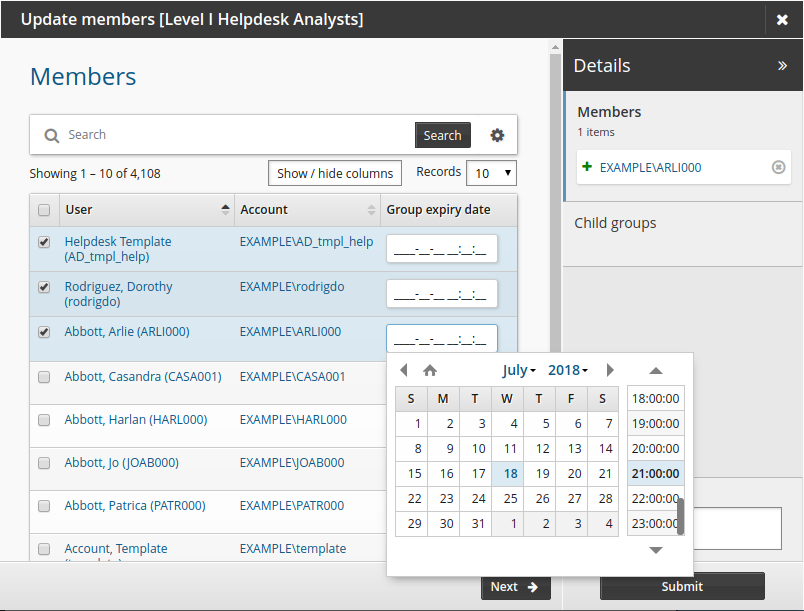Click the settings gear next to Search
This screenshot has width=804, height=611.
pos(497,135)
